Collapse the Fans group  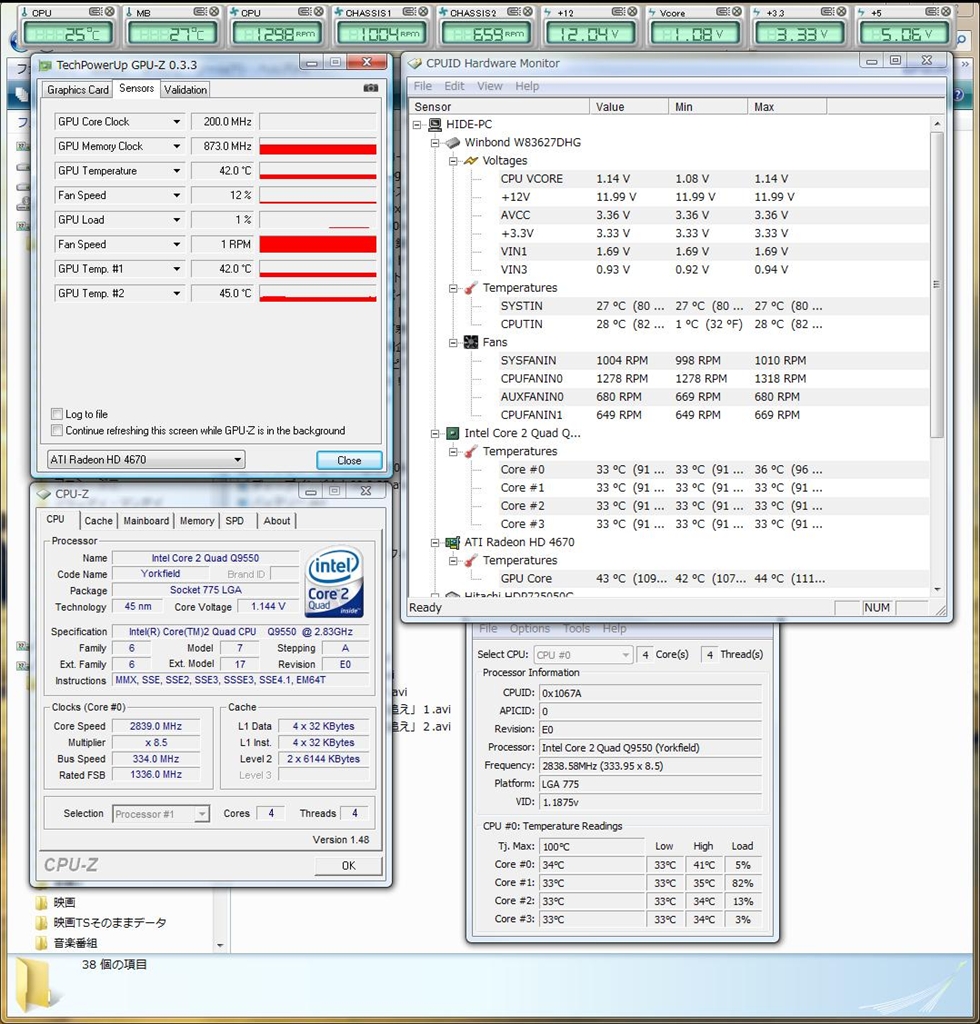pyautogui.click(x=453, y=342)
